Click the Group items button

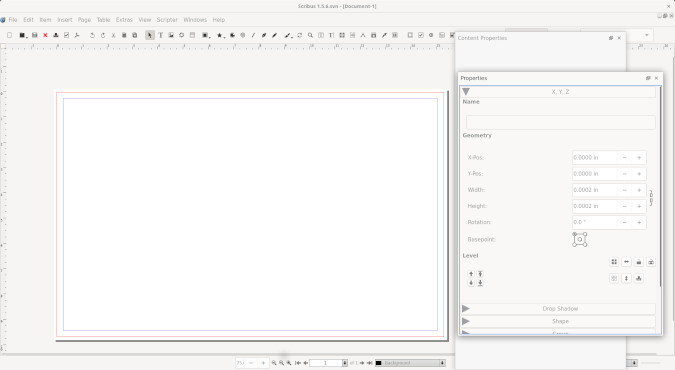[614, 262]
